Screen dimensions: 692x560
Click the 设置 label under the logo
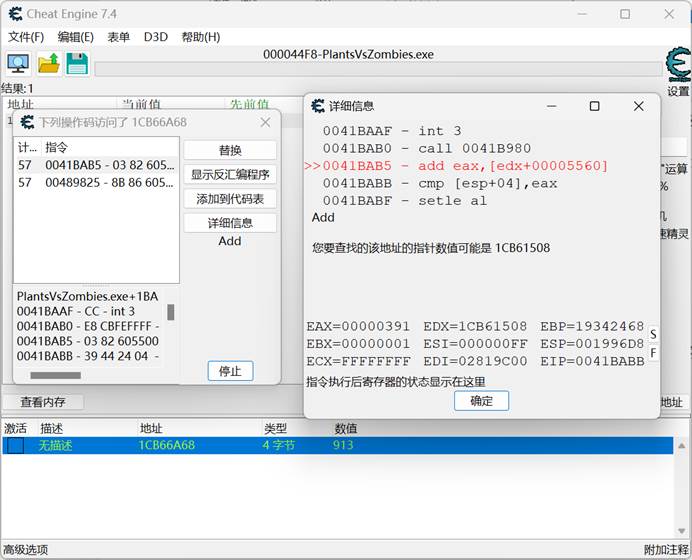point(678,91)
